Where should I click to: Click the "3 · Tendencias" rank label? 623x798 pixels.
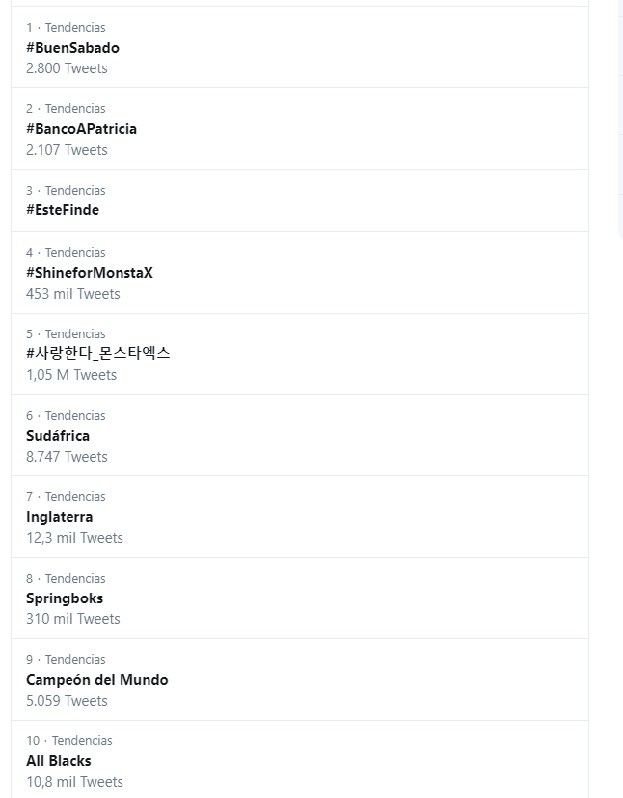tap(65, 190)
